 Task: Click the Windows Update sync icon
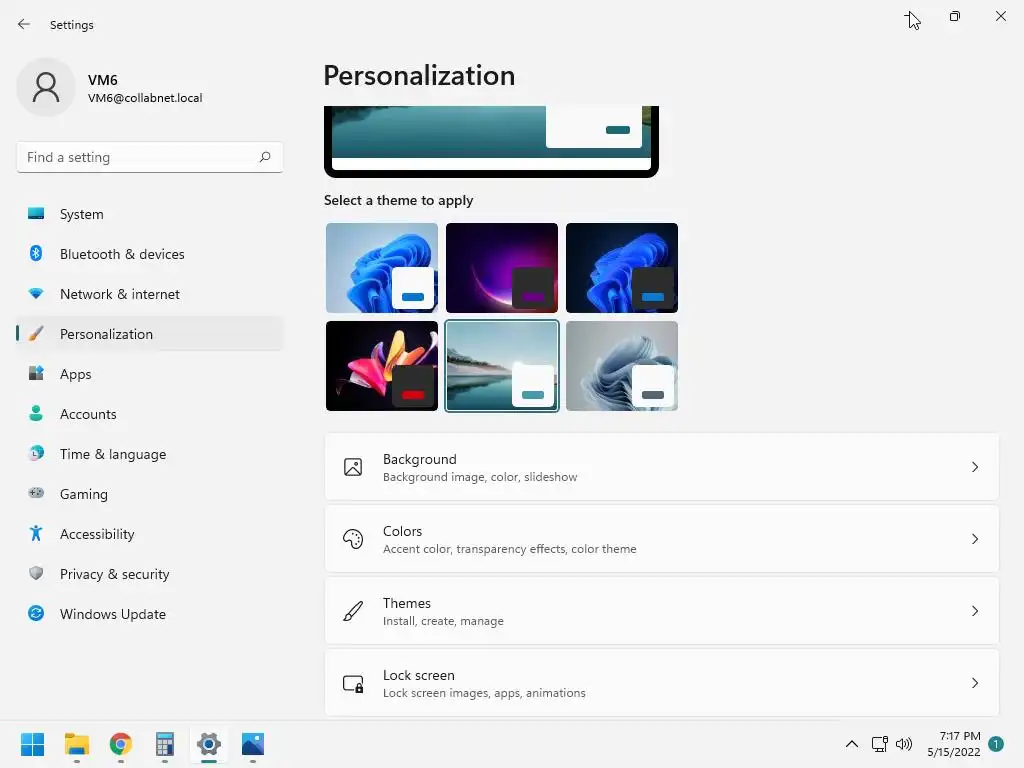pos(36,613)
